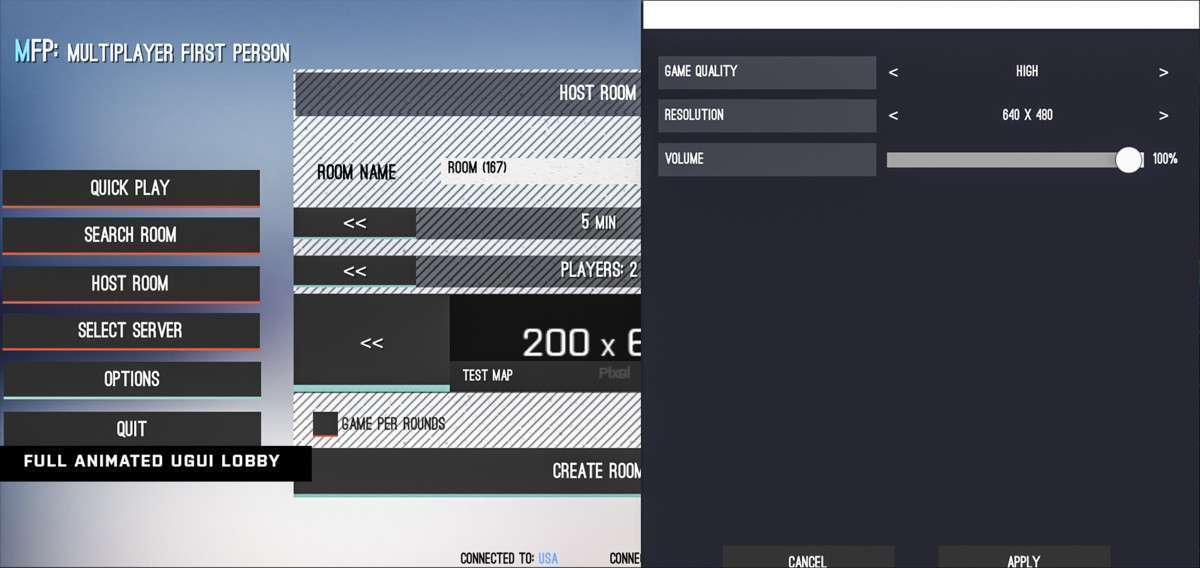Click the USA connected server link
1200x568 pixels.
click(548, 558)
